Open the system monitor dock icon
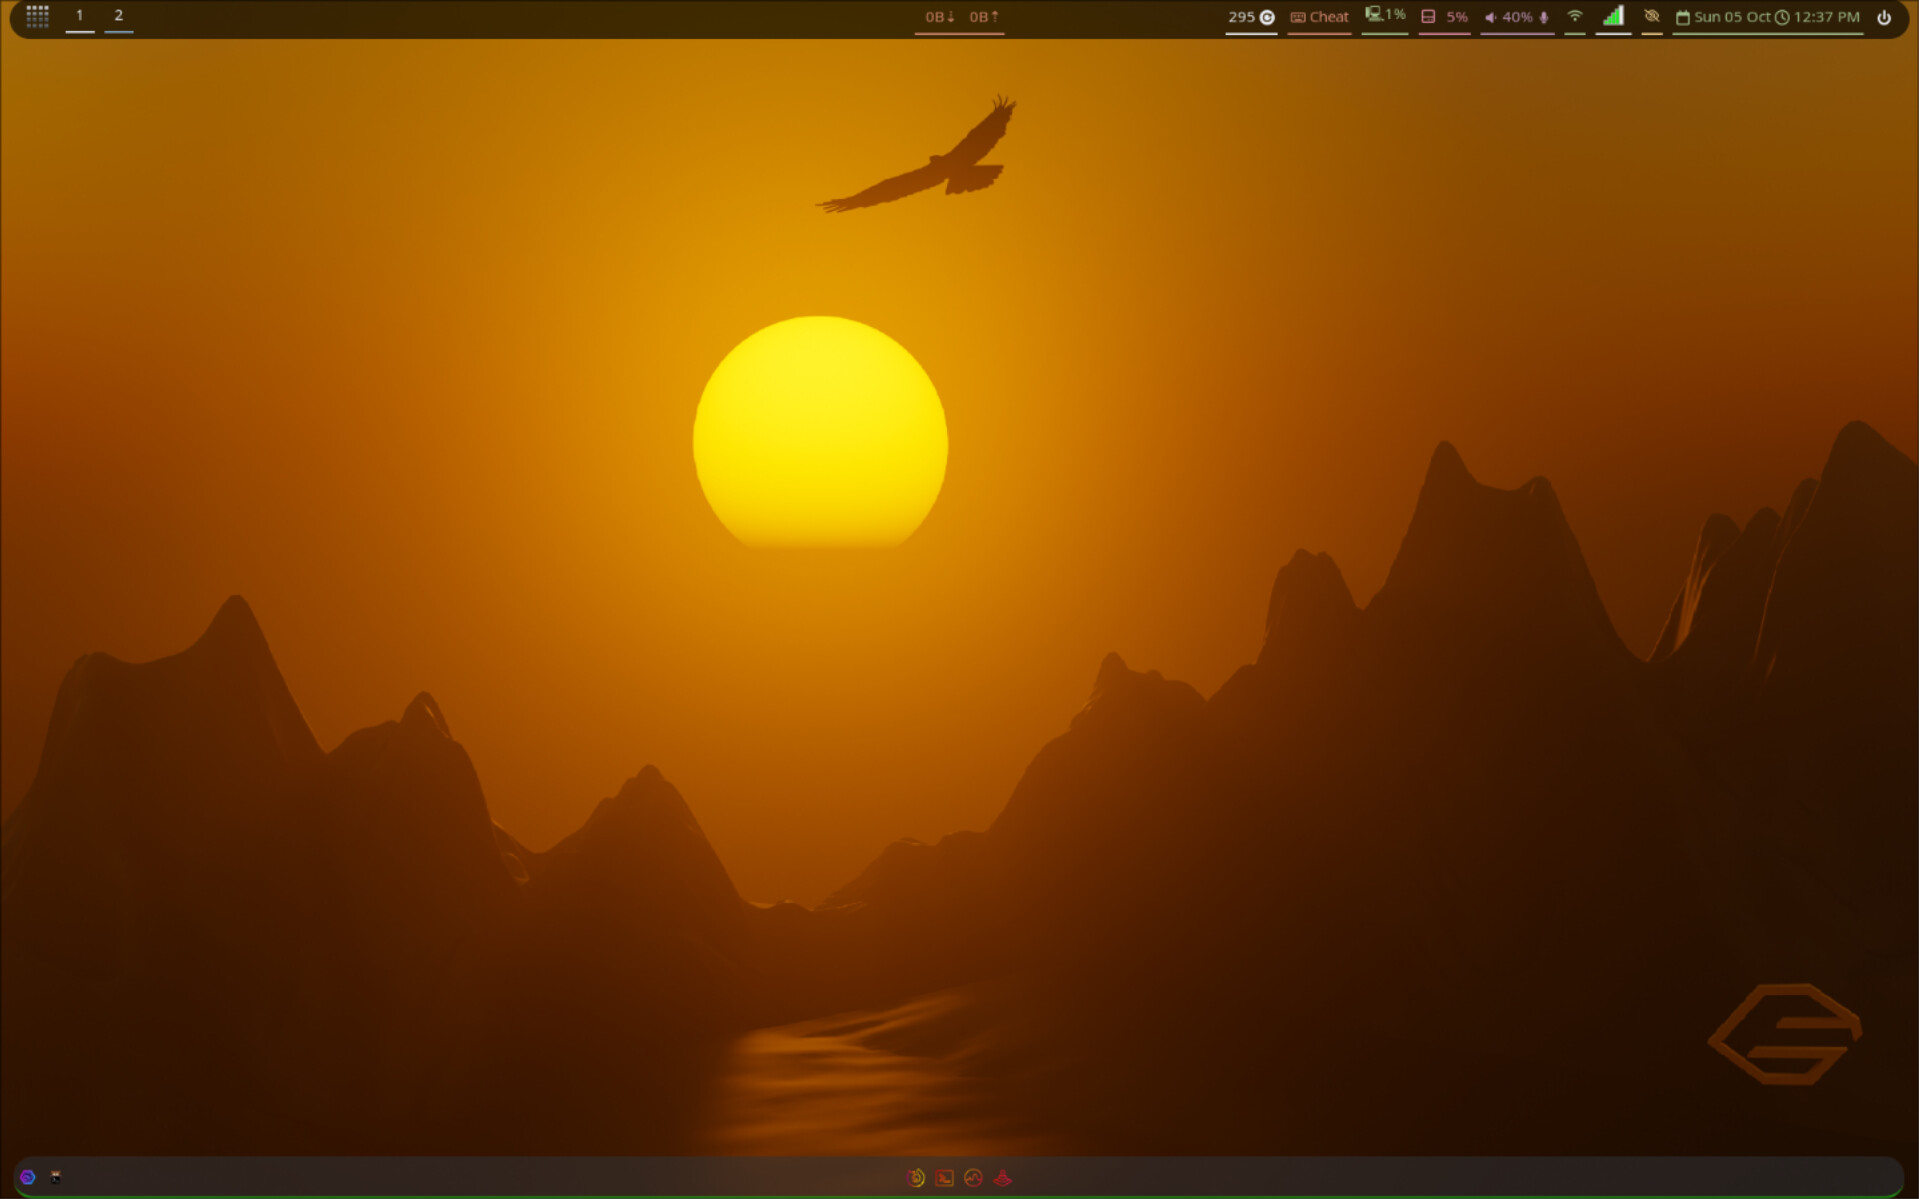1919x1199 pixels. click(973, 1178)
